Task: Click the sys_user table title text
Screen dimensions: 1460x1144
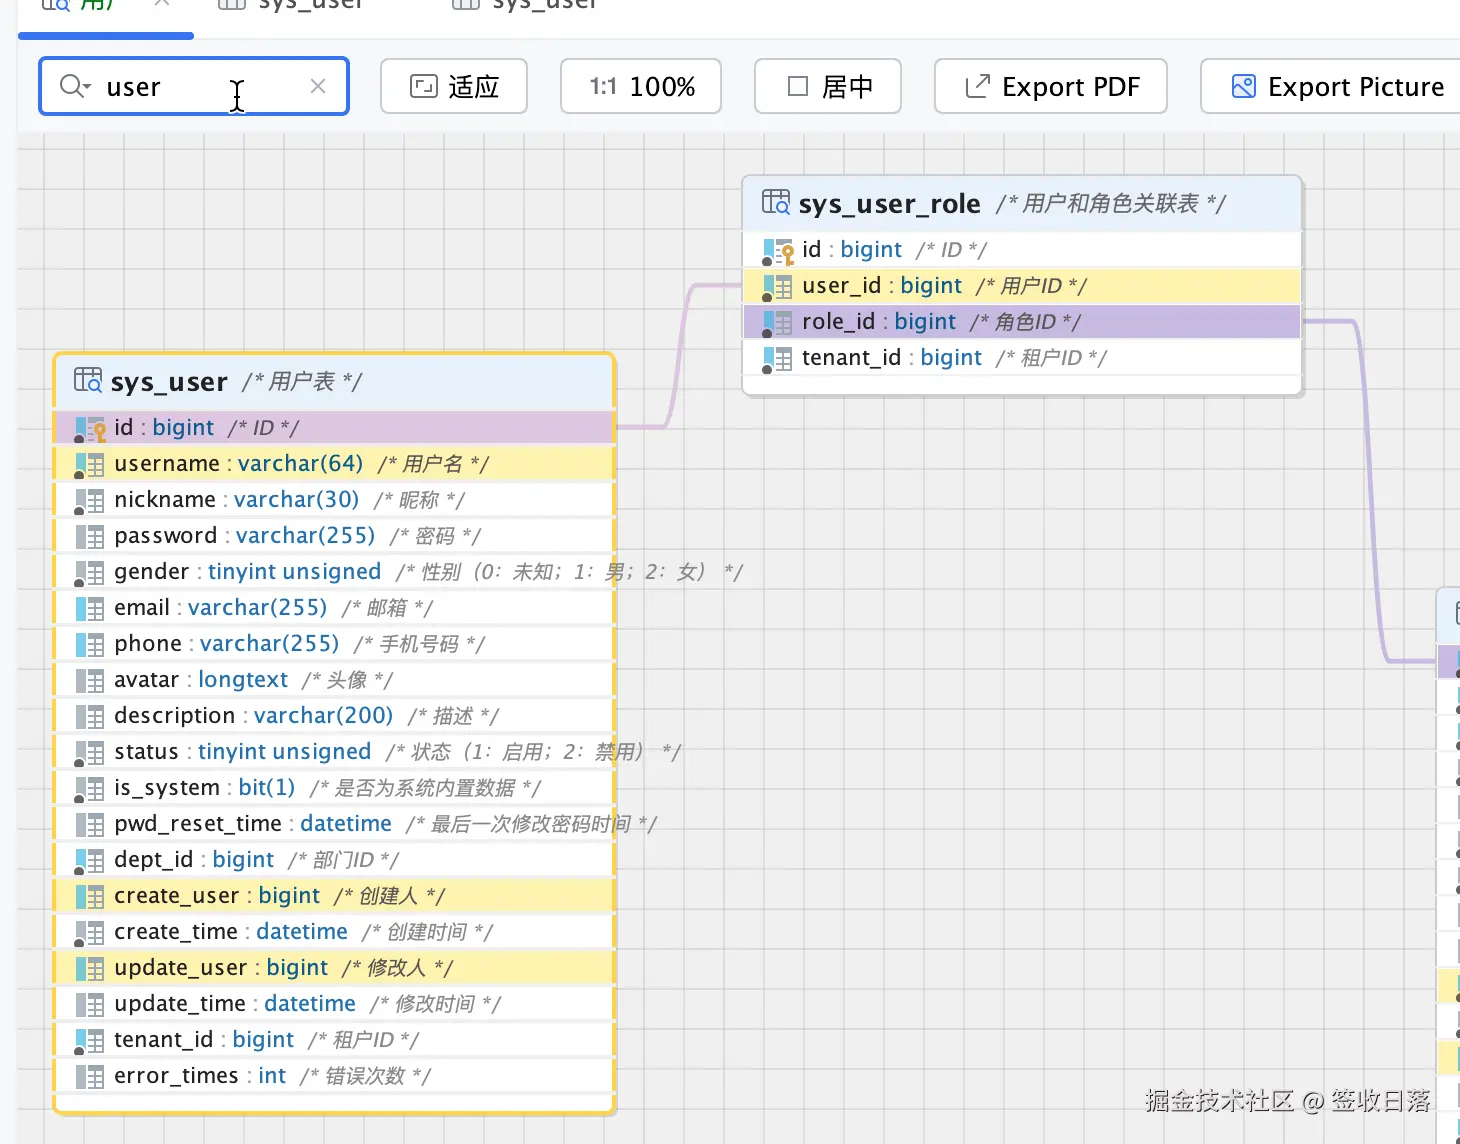Action: pyautogui.click(x=169, y=382)
